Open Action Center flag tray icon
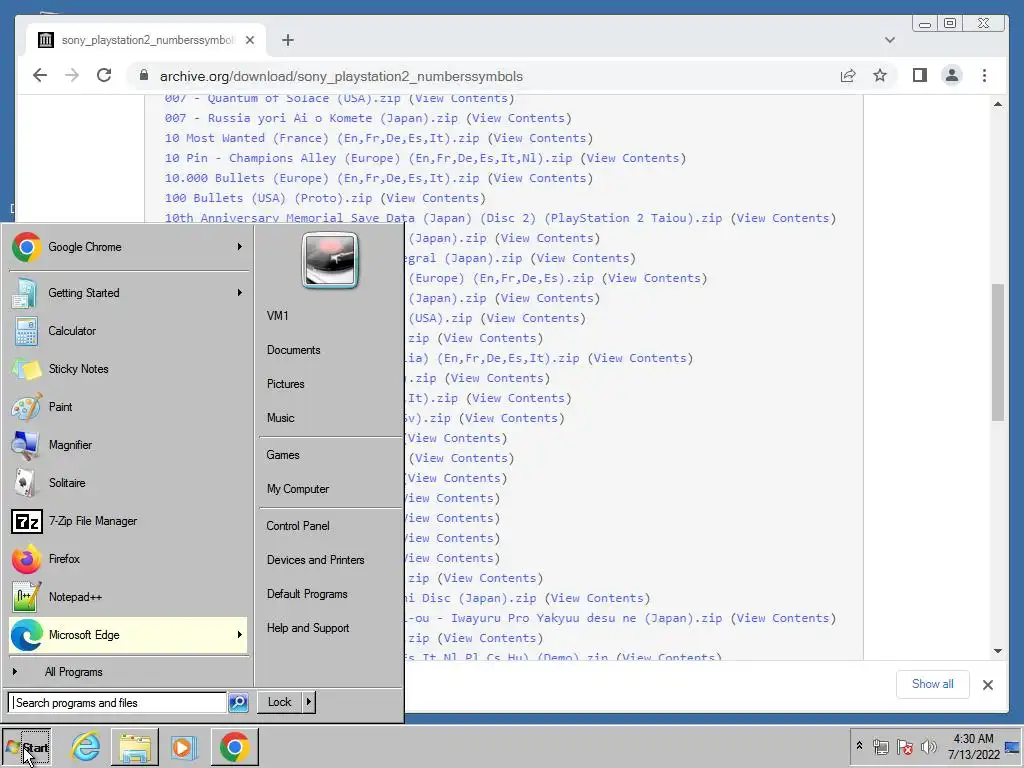Image resolution: width=1024 pixels, height=768 pixels. [904, 747]
